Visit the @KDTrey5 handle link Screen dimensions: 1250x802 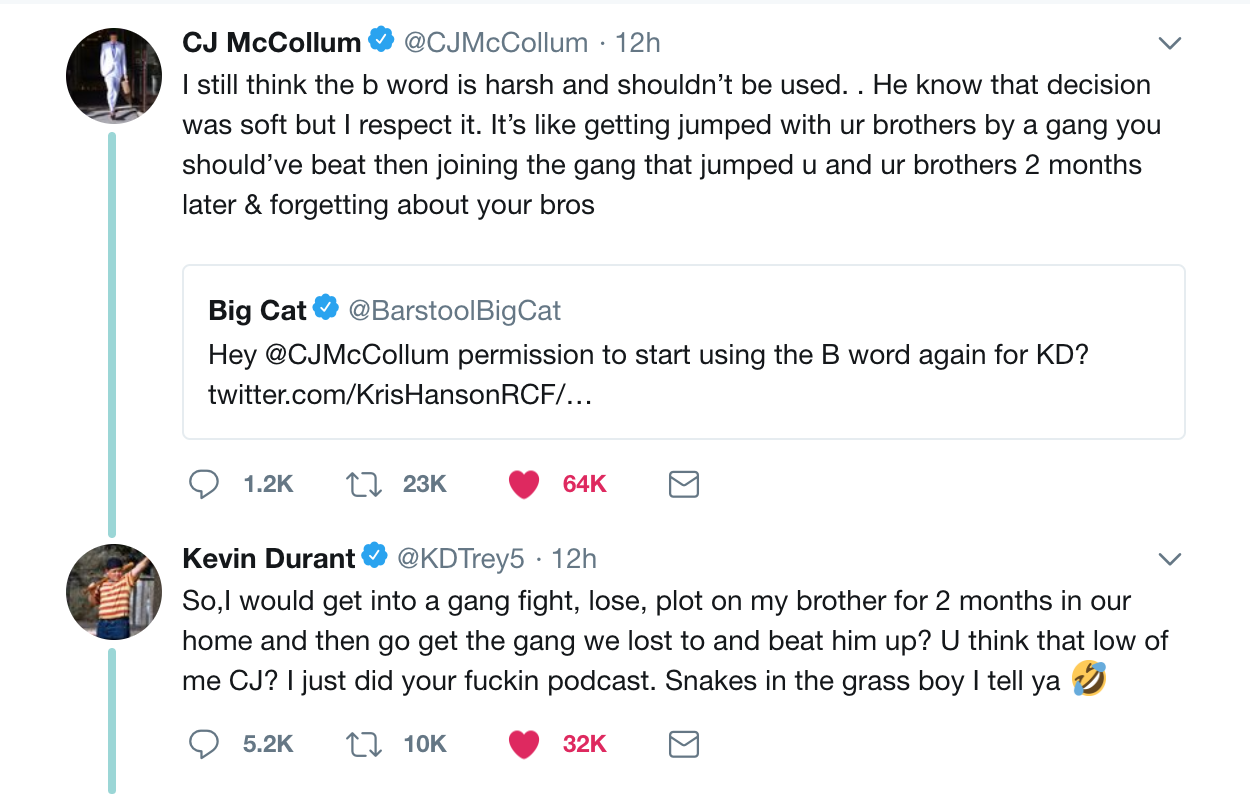pos(461,558)
